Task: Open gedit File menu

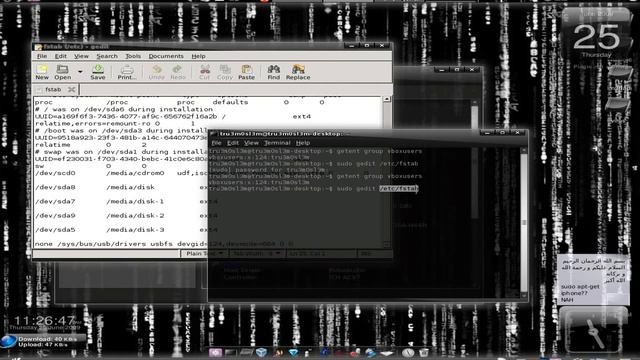Action: pyautogui.click(x=42, y=56)
